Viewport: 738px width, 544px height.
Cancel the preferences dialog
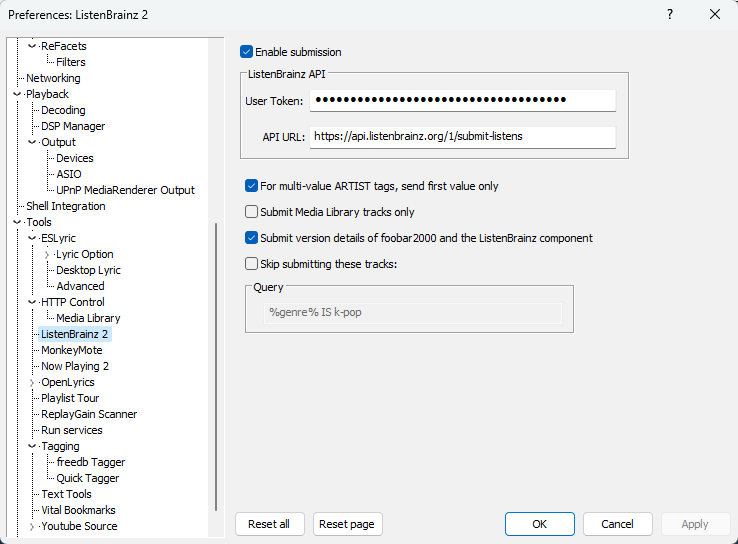(x=618, y=524)
